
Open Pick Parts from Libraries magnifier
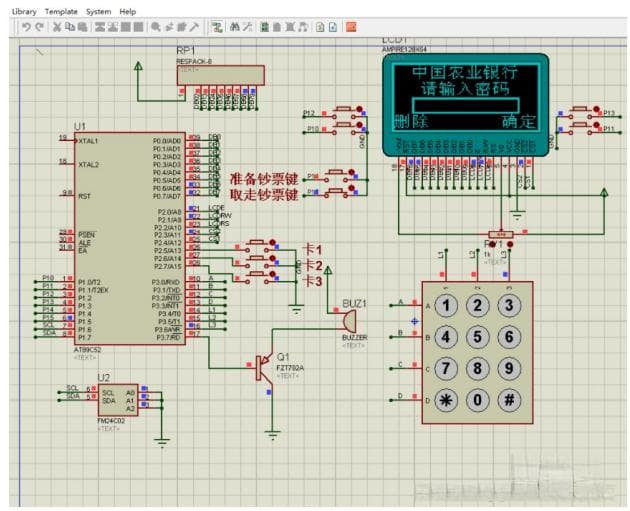point(156,27)
